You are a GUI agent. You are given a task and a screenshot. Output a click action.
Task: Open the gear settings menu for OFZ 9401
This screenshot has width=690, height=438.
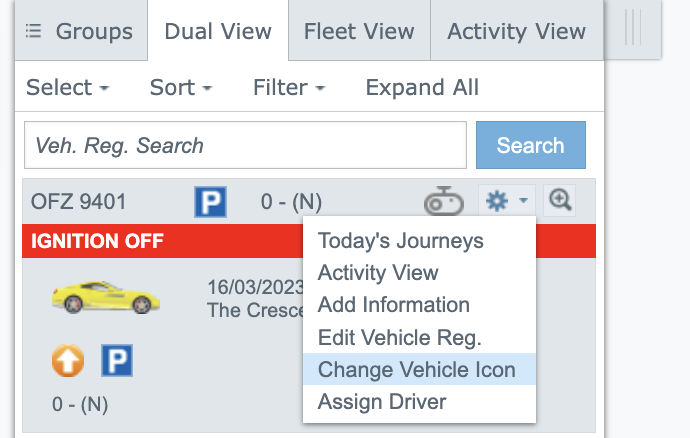coord(506,202)
